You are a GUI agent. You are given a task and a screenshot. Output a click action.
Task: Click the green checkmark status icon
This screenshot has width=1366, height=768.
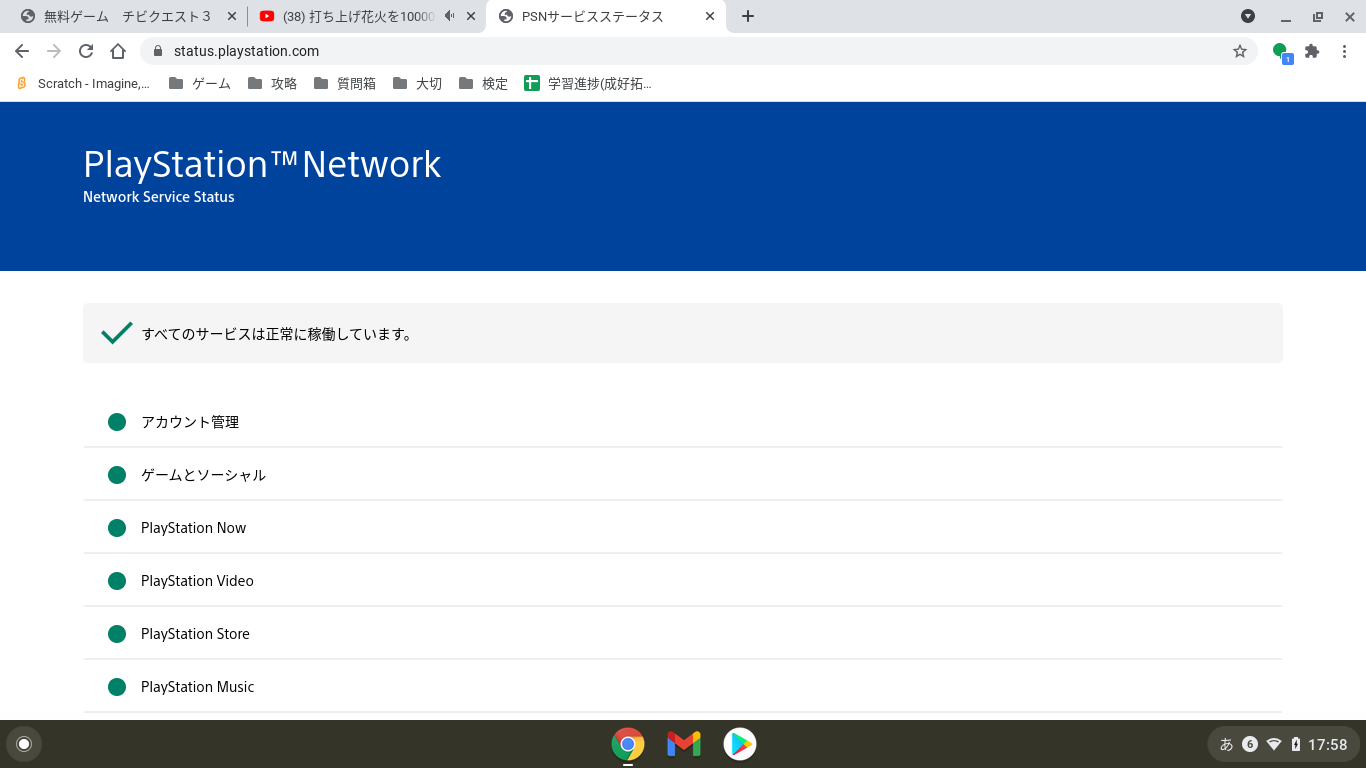point(117,333)
